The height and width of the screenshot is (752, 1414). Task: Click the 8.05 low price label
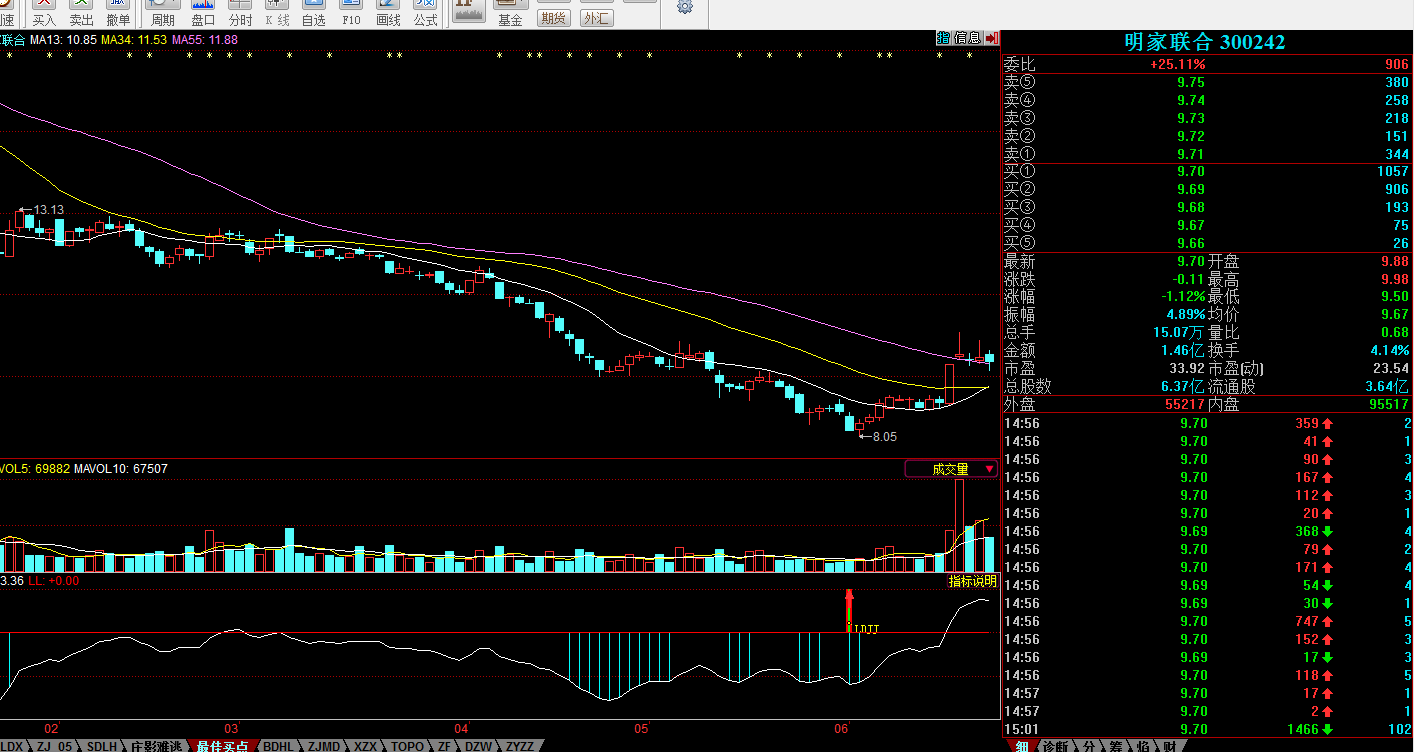[x=884, y=437]
